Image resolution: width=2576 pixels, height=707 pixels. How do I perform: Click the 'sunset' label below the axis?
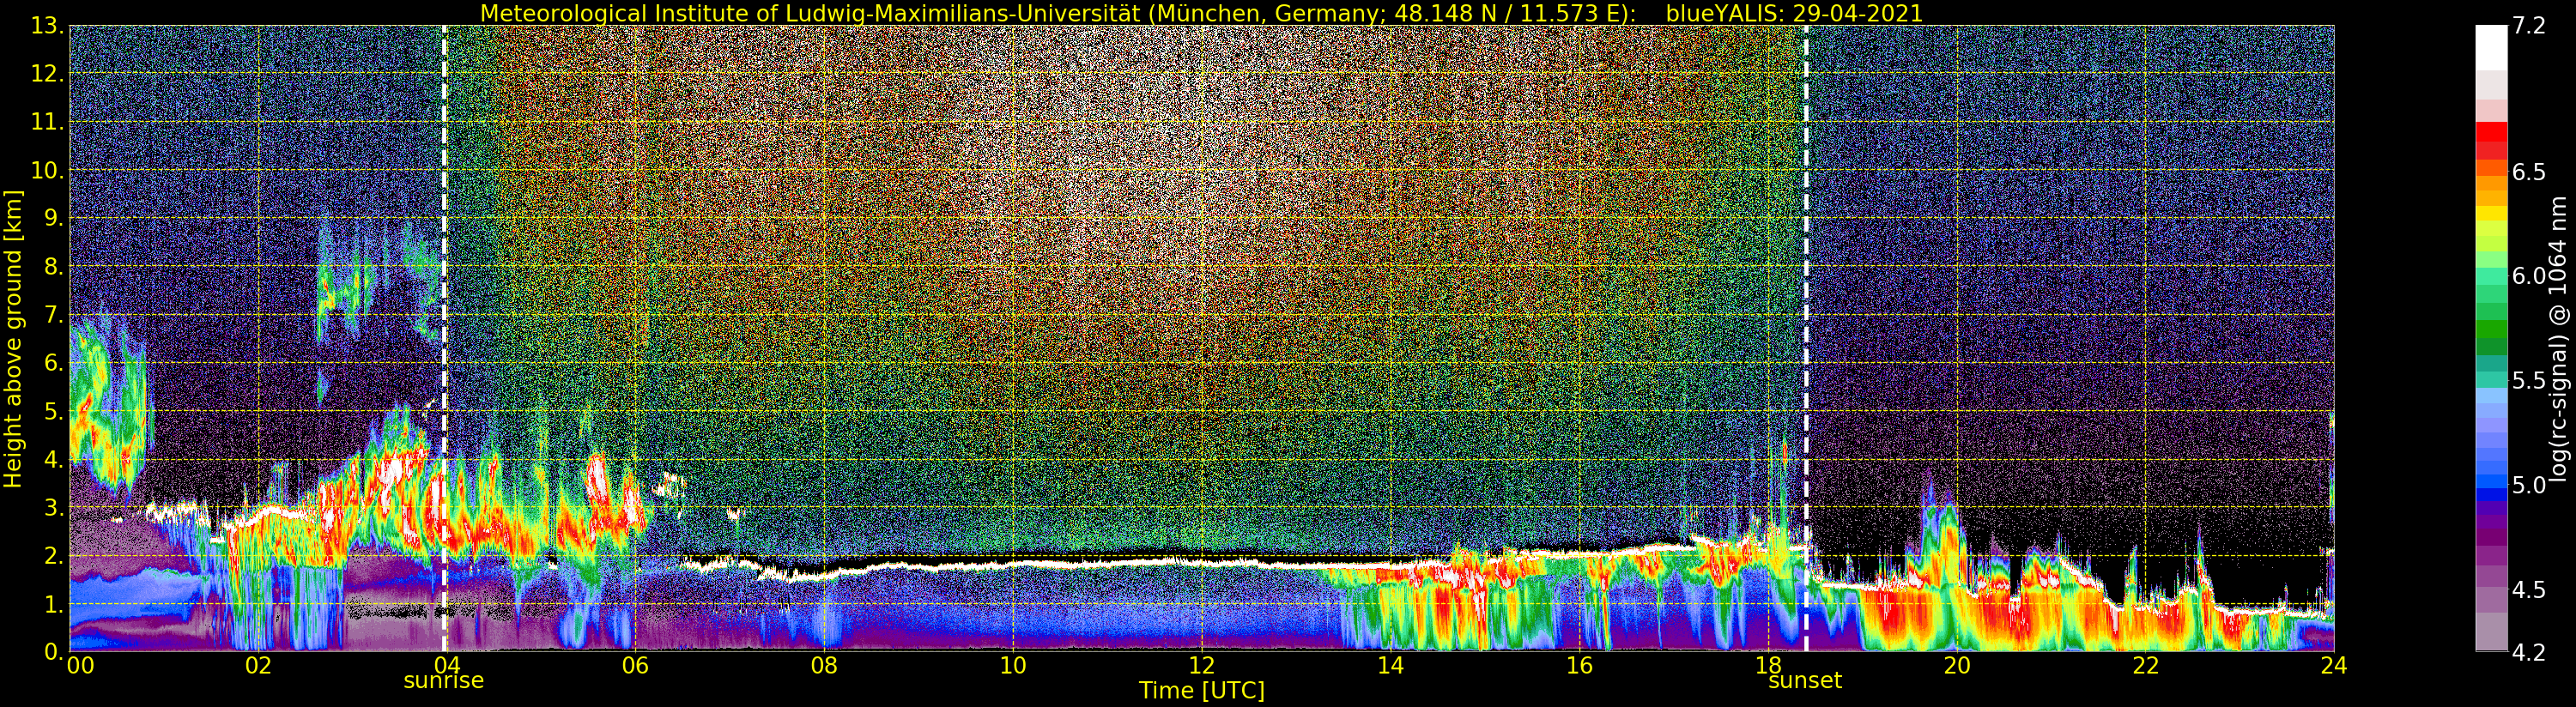pos(1804,681)
